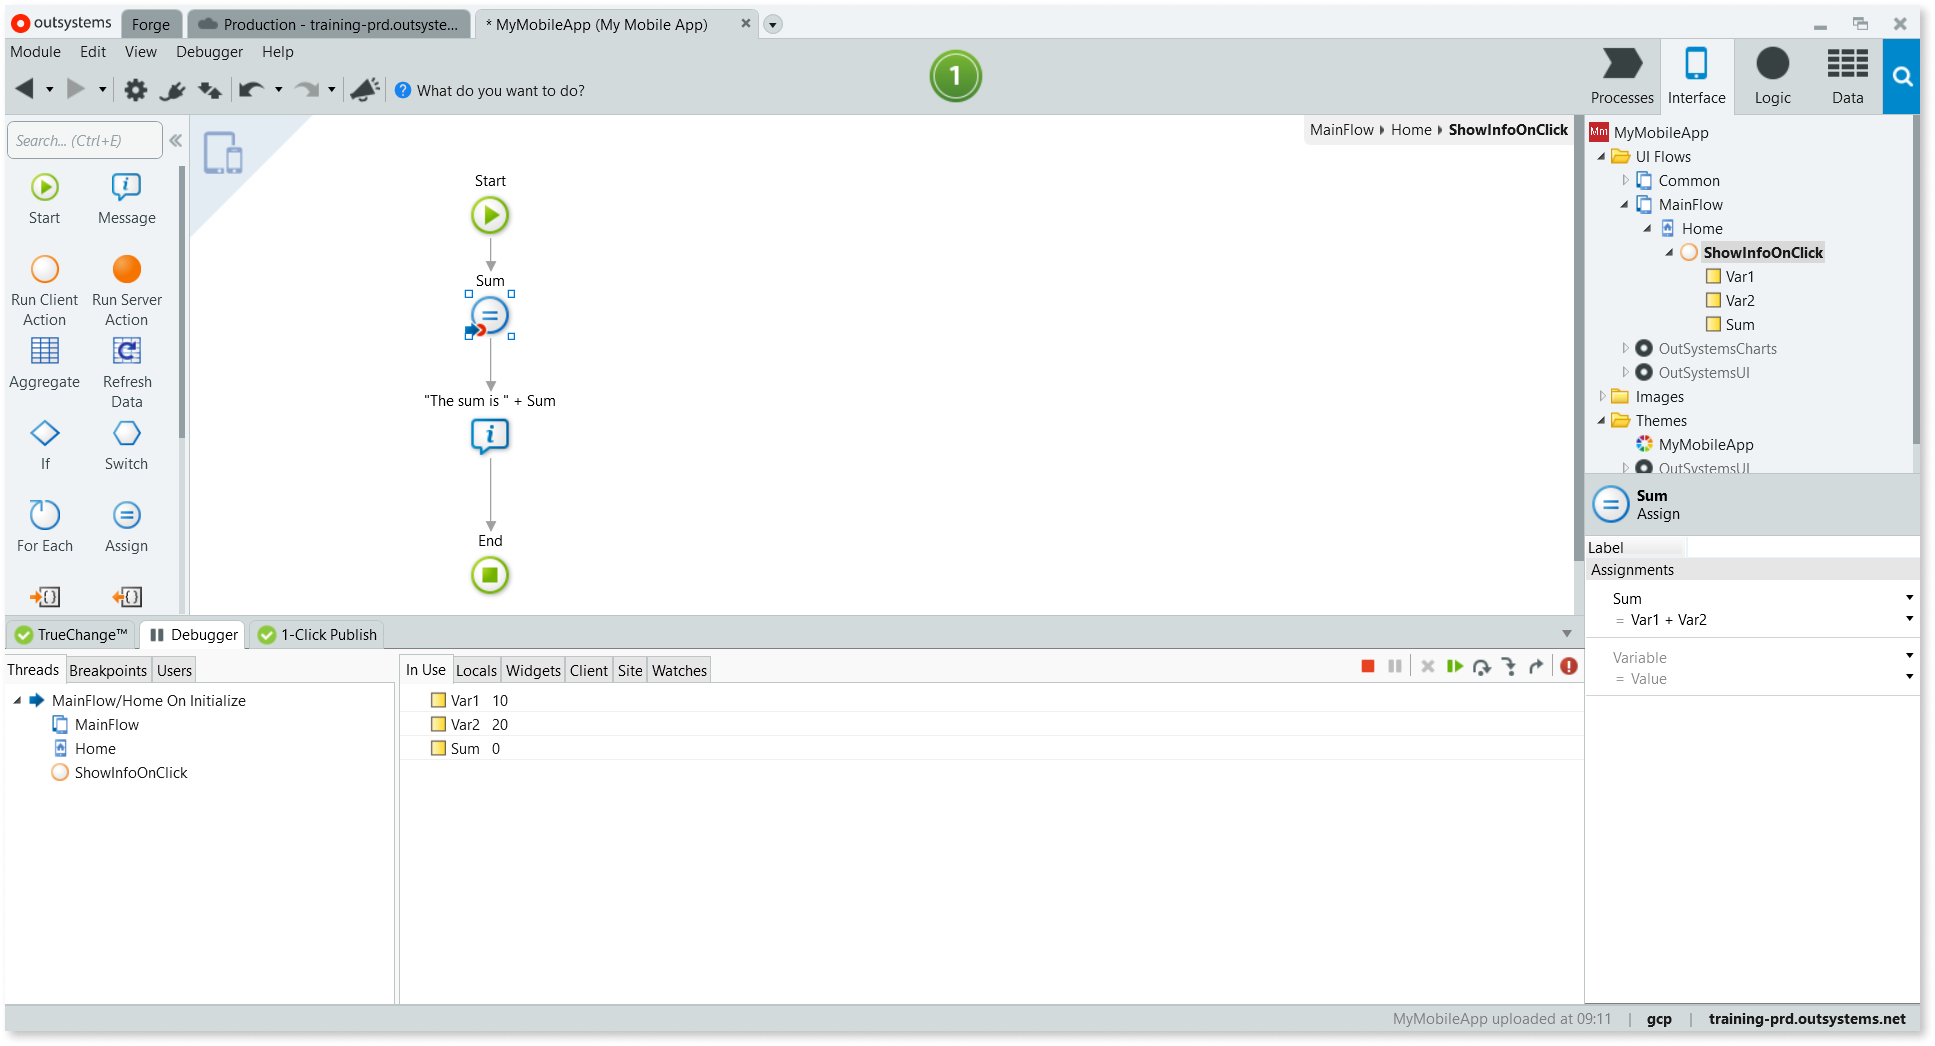Click the red Stop Debugging icon

[x=1368, y=666]
